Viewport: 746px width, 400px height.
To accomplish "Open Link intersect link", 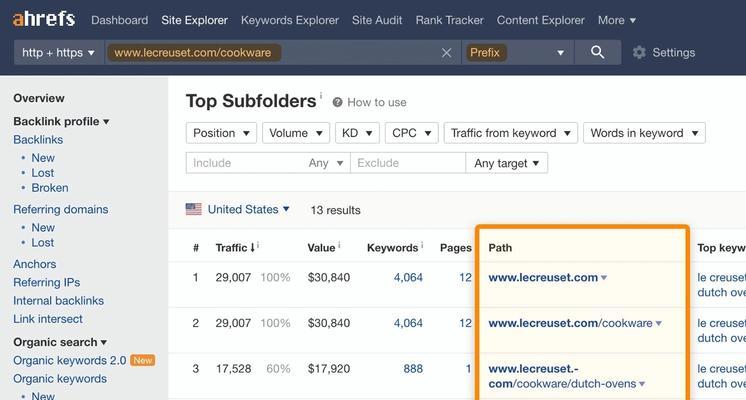I will (x=48, y=319).
